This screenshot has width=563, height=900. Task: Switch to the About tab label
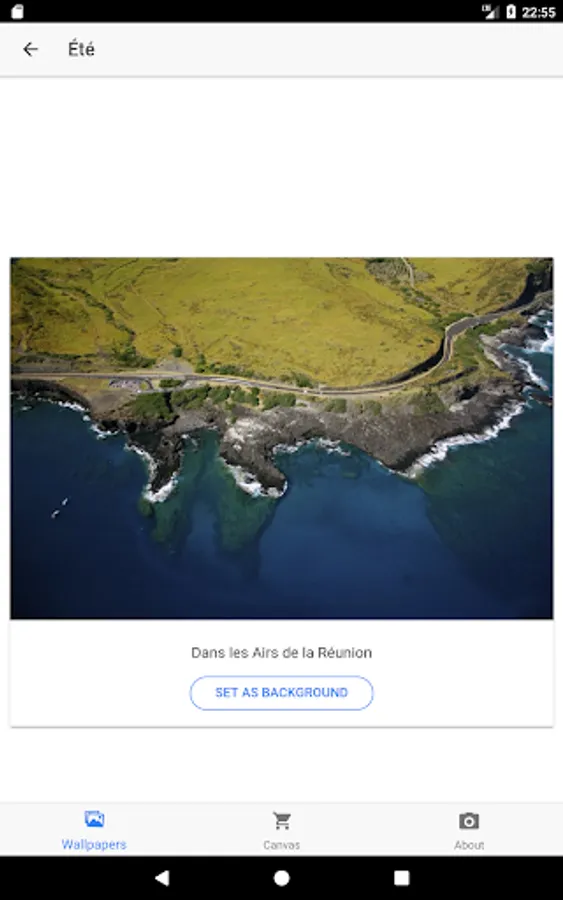469,845
